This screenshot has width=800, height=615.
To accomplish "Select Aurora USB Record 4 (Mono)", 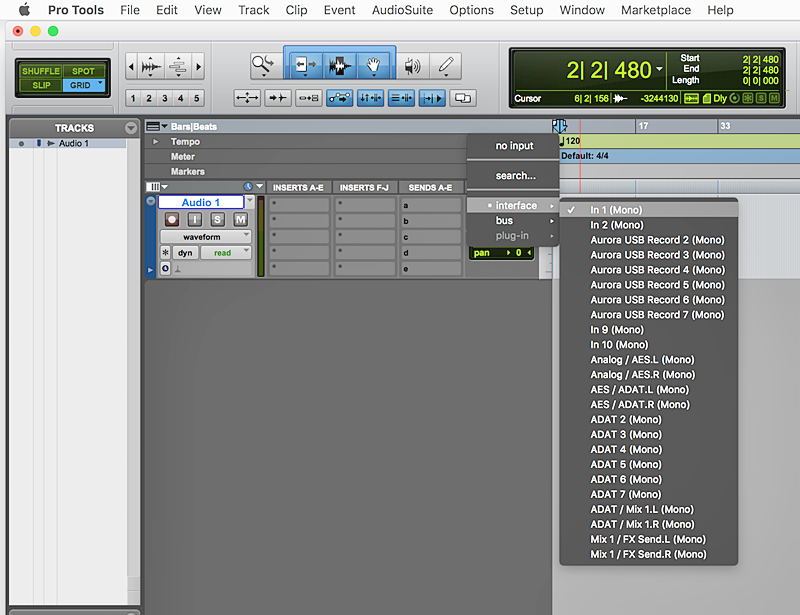I will 648,270.
